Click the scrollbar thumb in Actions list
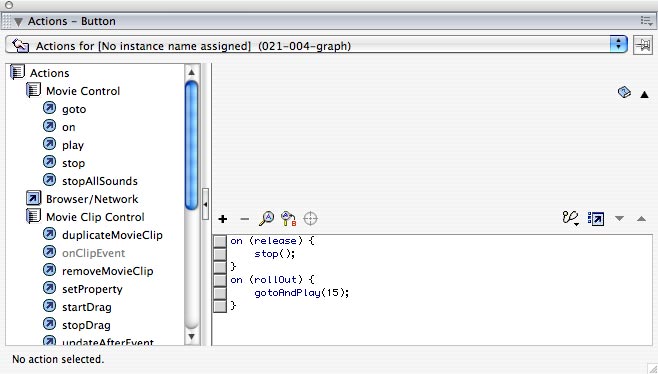Screen dimensions: 658x374 pyautogui.click(x=191, y=145)
